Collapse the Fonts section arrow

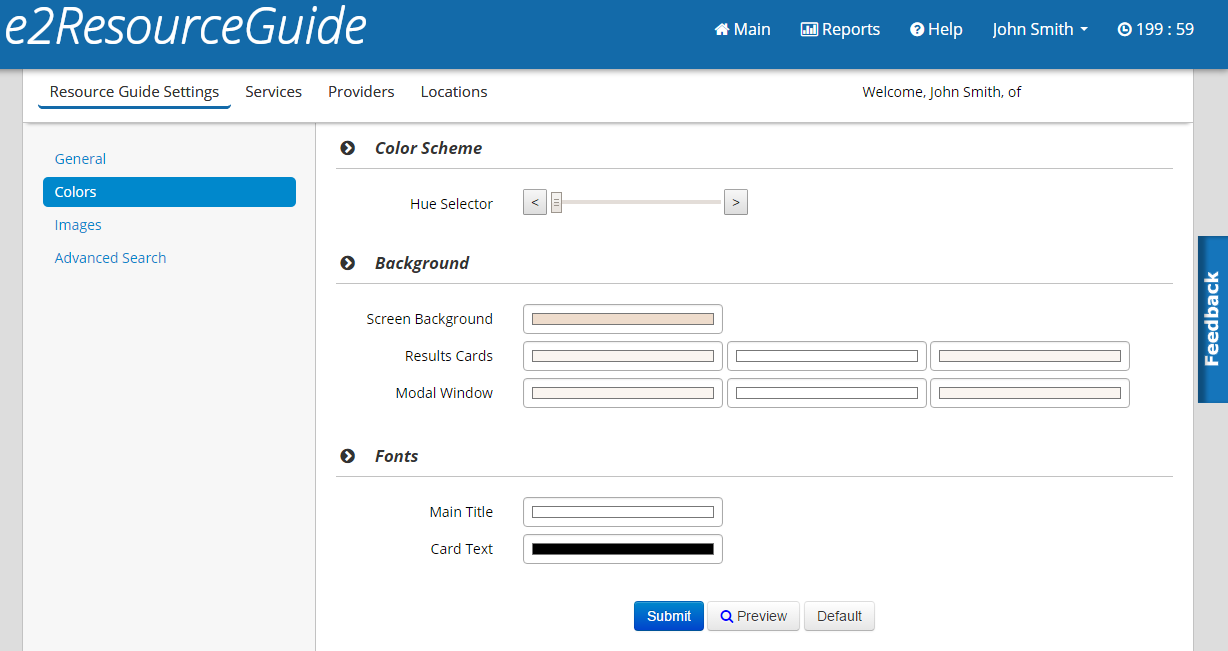point(348,456)
